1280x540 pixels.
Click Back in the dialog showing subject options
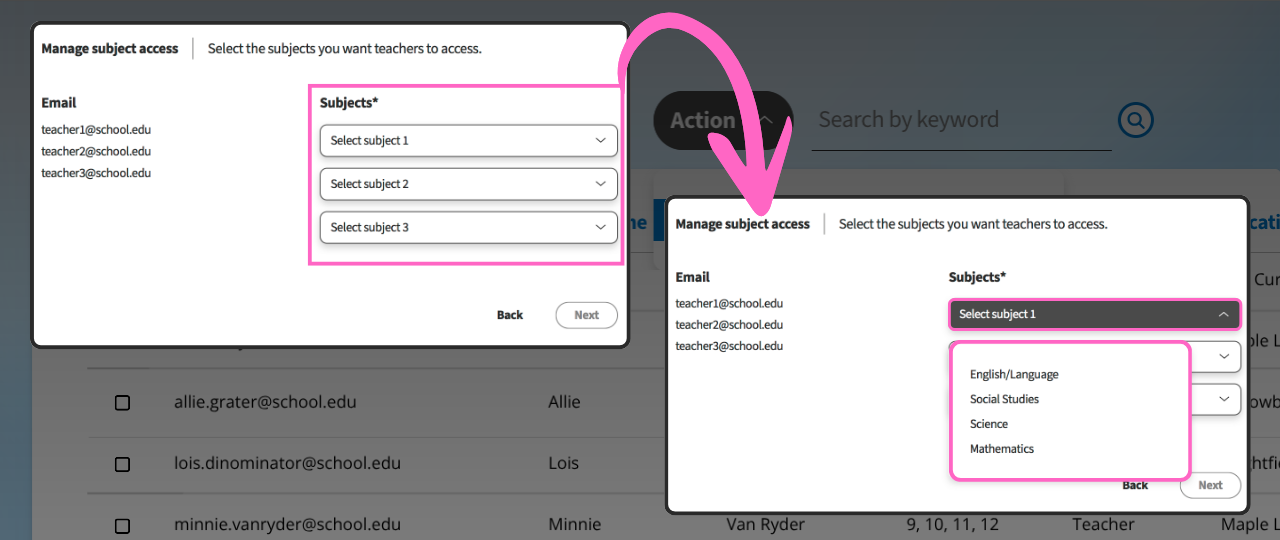[x=1135, y=486]
